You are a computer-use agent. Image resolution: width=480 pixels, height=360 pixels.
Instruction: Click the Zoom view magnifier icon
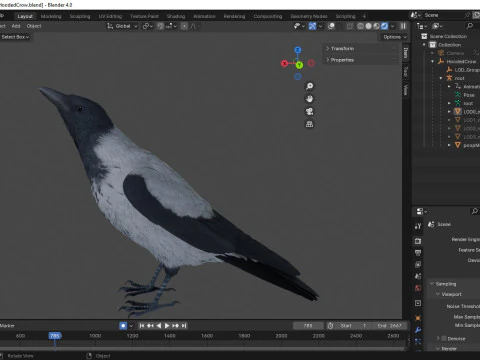309,86
